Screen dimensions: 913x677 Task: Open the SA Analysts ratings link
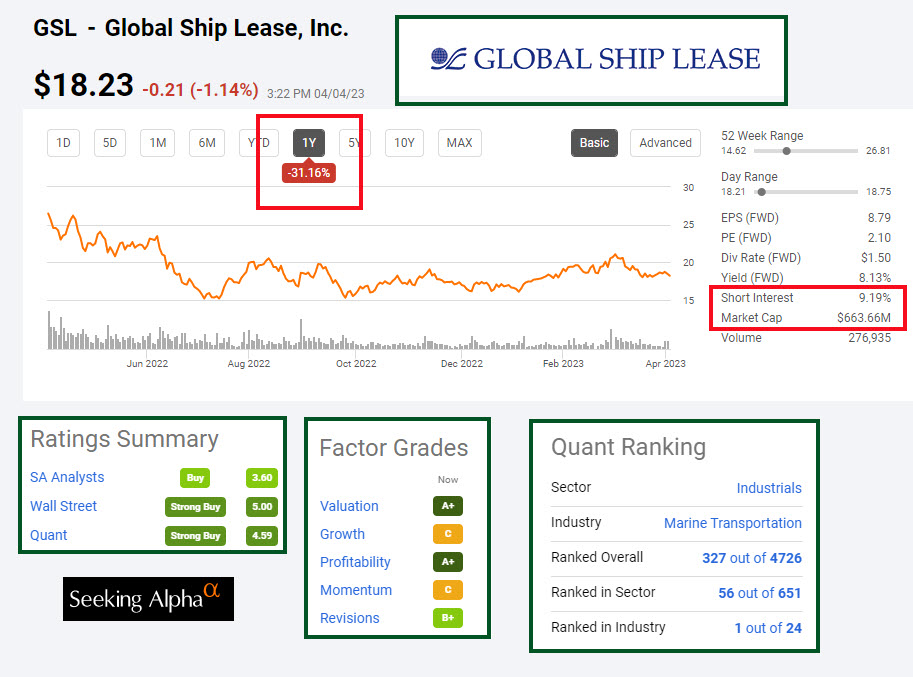coord(67,477)
